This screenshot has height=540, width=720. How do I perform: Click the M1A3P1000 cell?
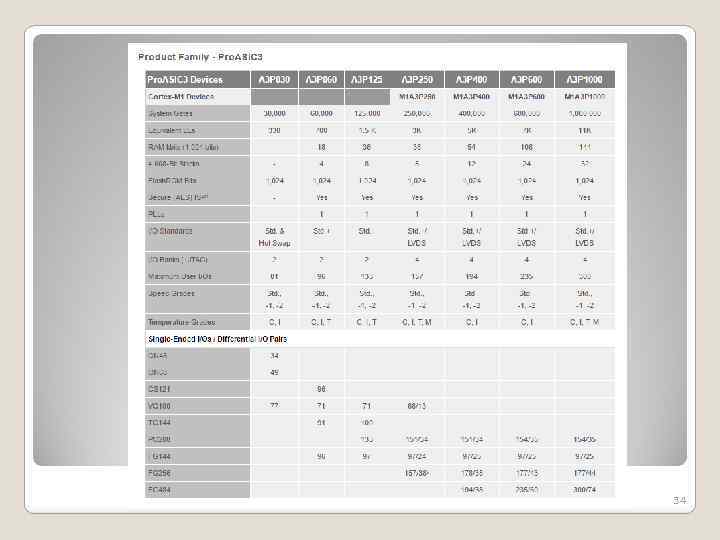pyautogui.click(x=585, y=97)
